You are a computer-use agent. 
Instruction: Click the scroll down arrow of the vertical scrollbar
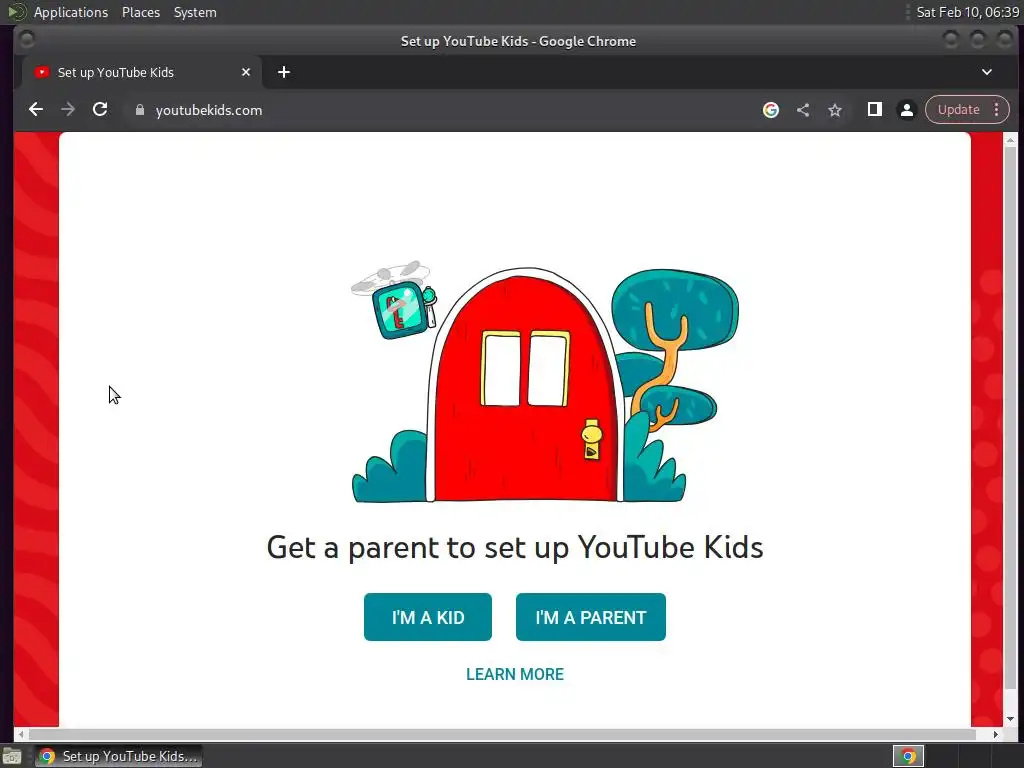(x=1010, y=718)
